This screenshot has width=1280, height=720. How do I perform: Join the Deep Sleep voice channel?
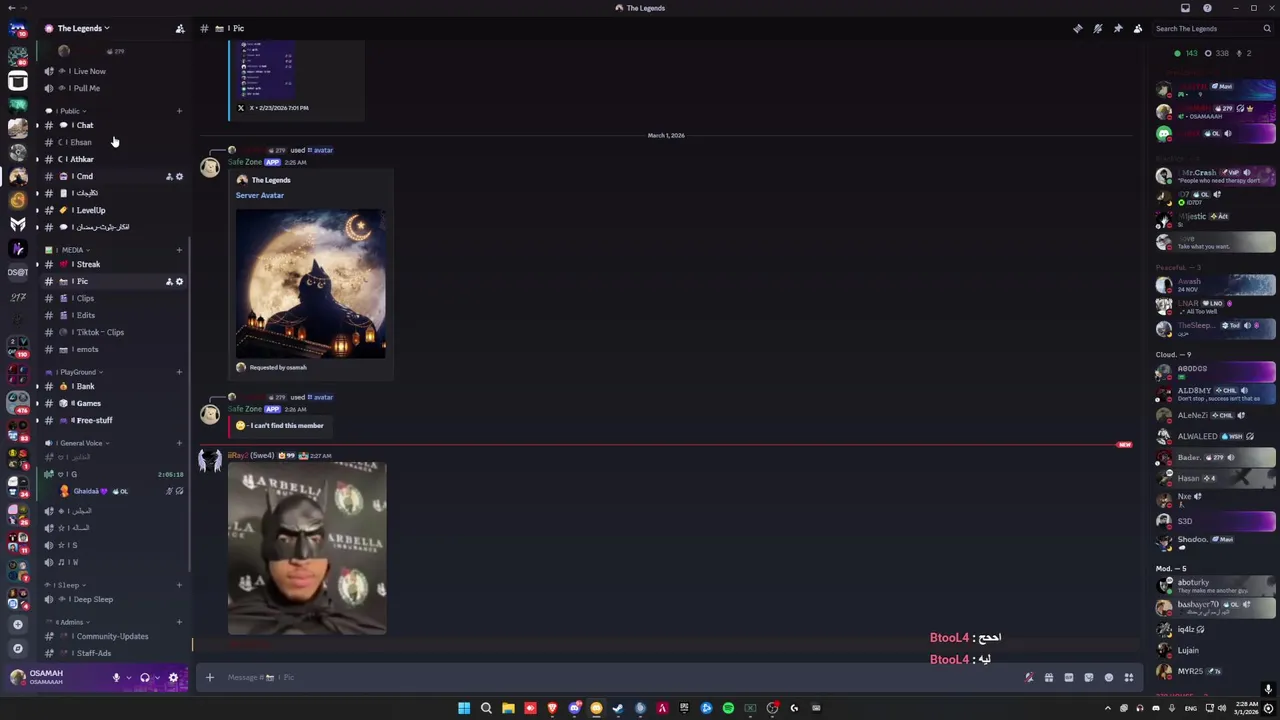(113, 599)
